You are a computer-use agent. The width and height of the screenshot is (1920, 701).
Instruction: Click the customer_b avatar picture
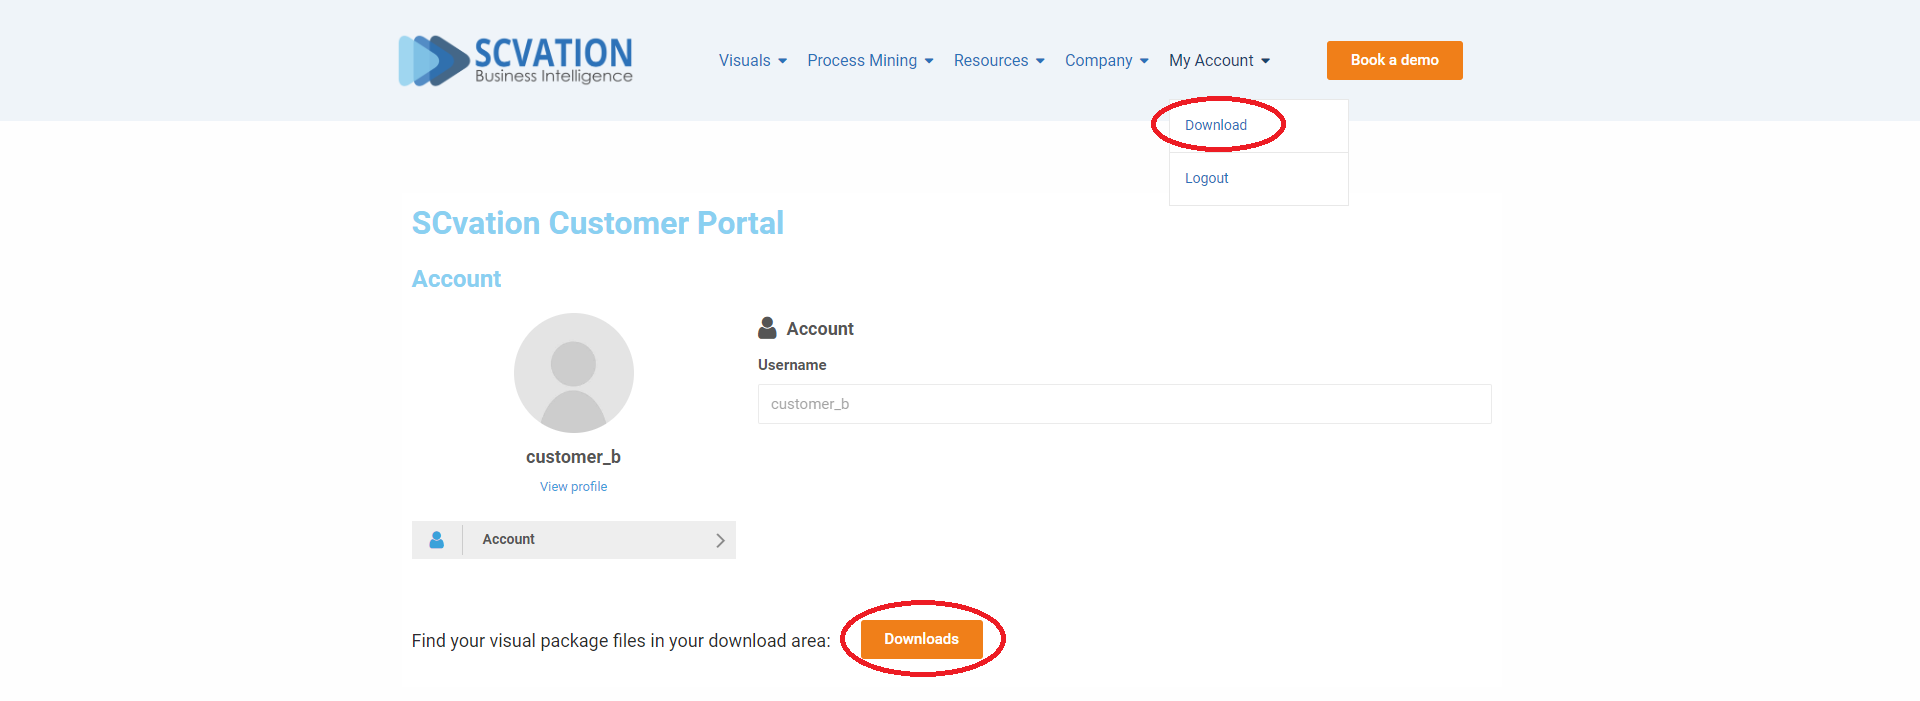[x=573, y=373]
